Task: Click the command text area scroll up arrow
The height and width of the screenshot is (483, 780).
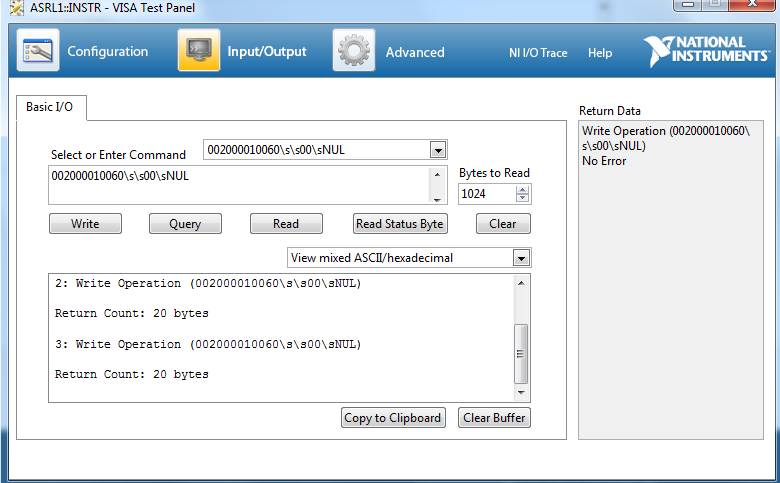Action: coord(437,174)
